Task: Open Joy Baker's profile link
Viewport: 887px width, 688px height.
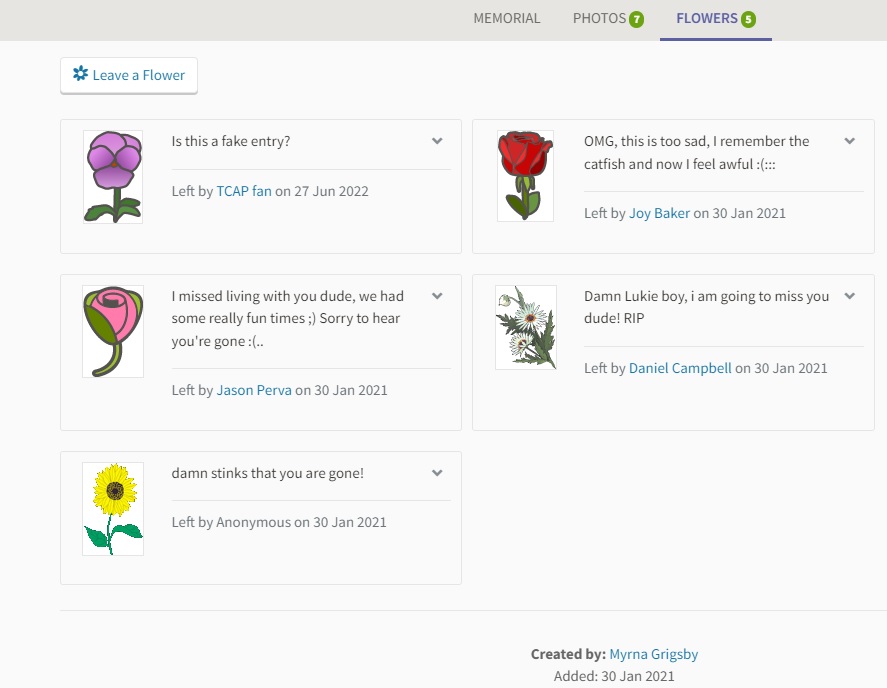Action: point(660,213)
